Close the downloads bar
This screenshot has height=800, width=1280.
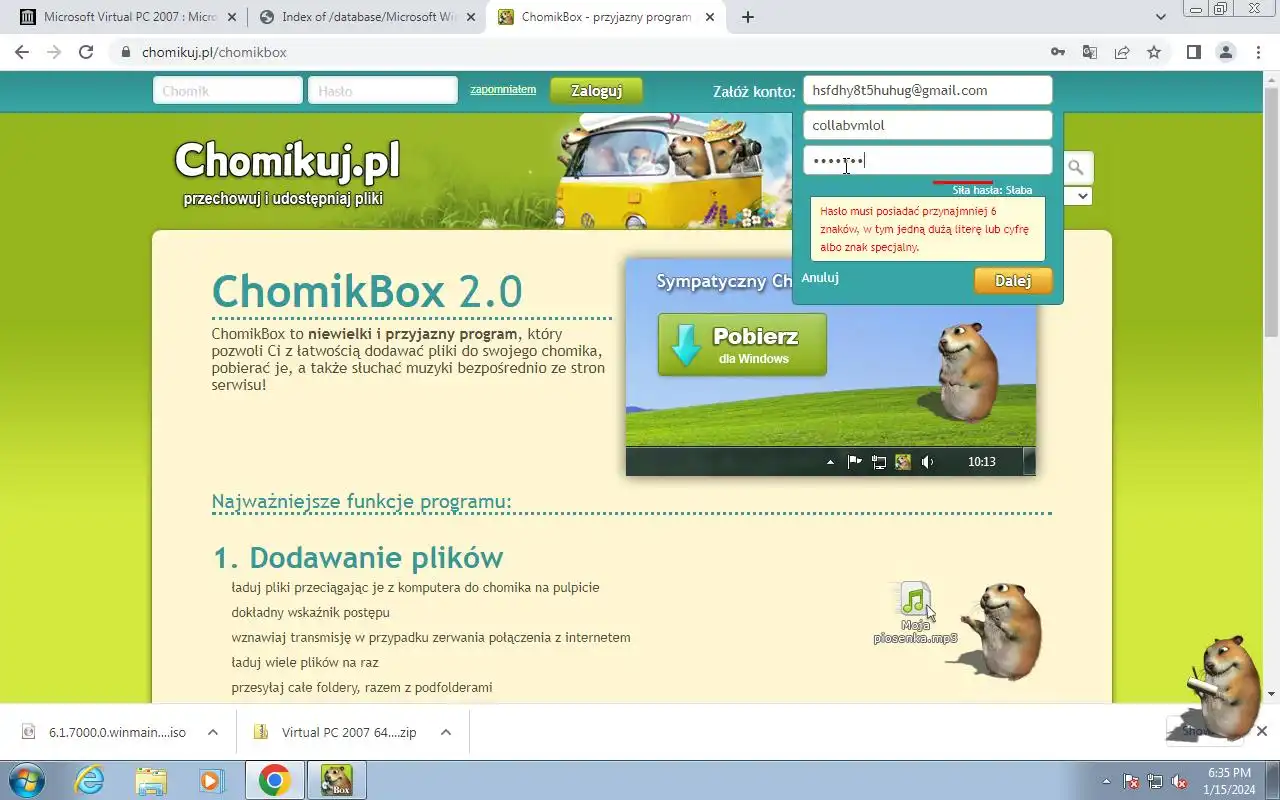[x=1262, y=731]
